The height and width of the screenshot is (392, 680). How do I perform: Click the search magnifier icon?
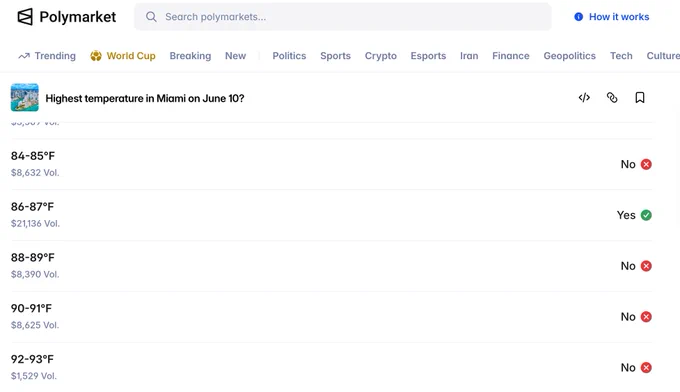[151, 17]
